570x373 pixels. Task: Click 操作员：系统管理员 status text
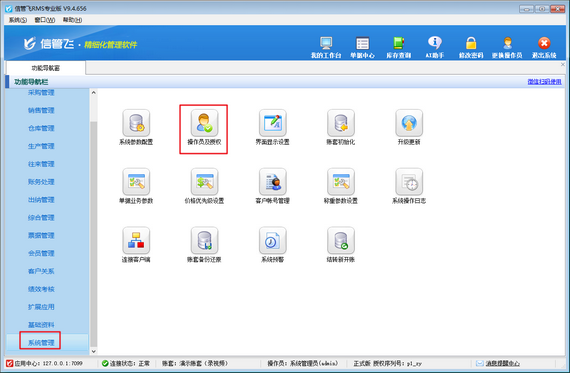pos(303,363)
